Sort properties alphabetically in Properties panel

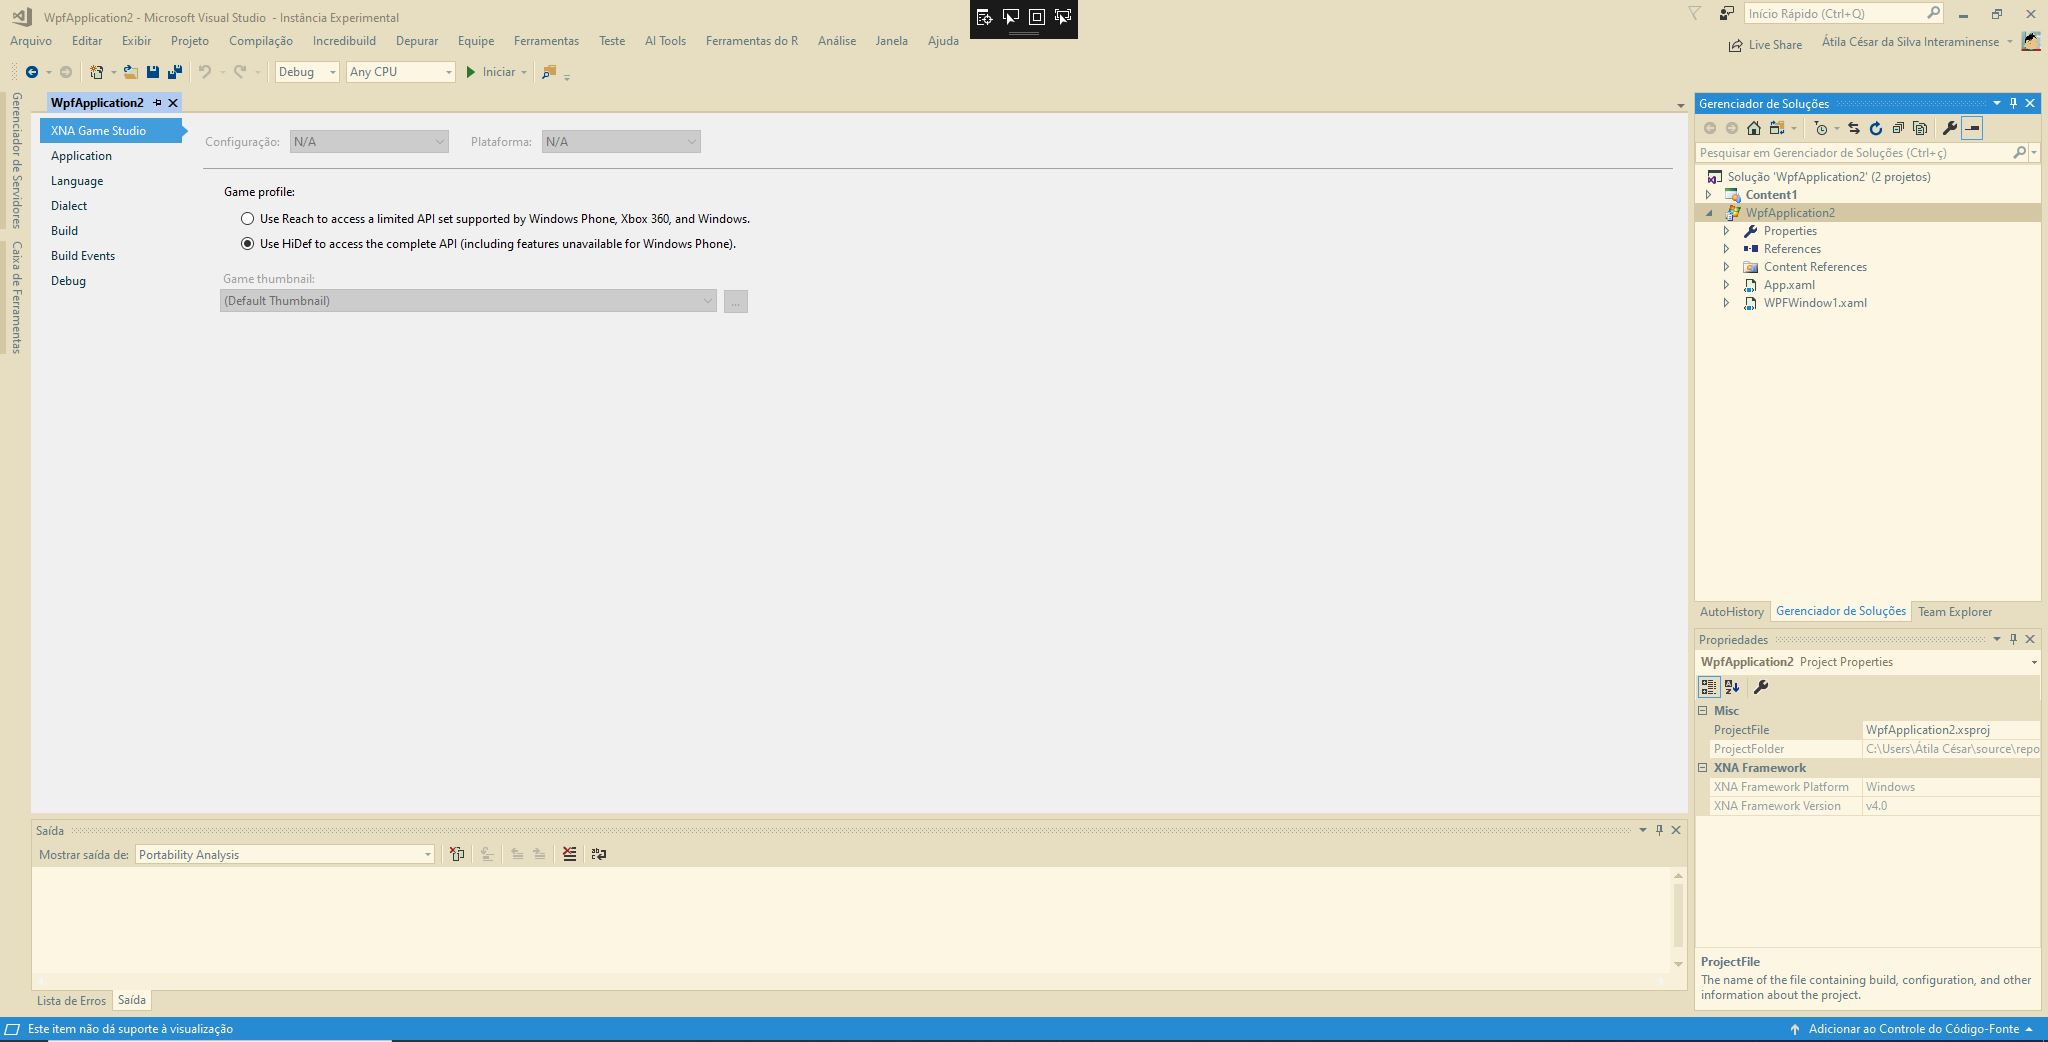[x=1731, y=687]
